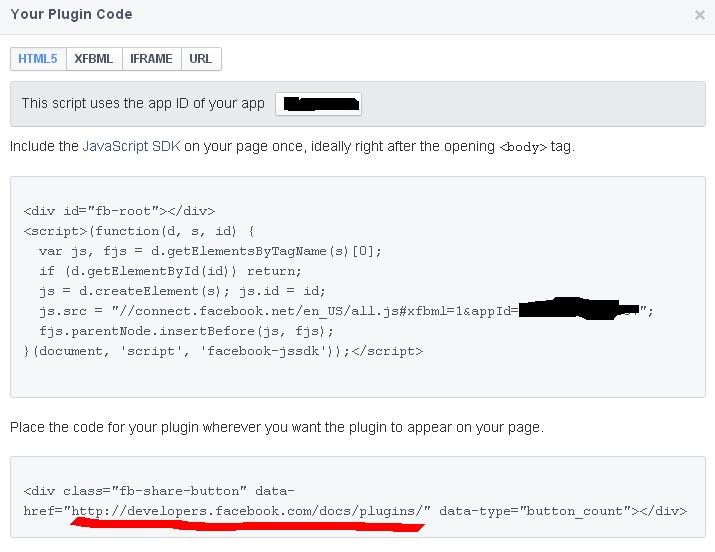Click the facebook-jssdk closing script line
This screenshot has height=552, width=715.
(223, 351)
